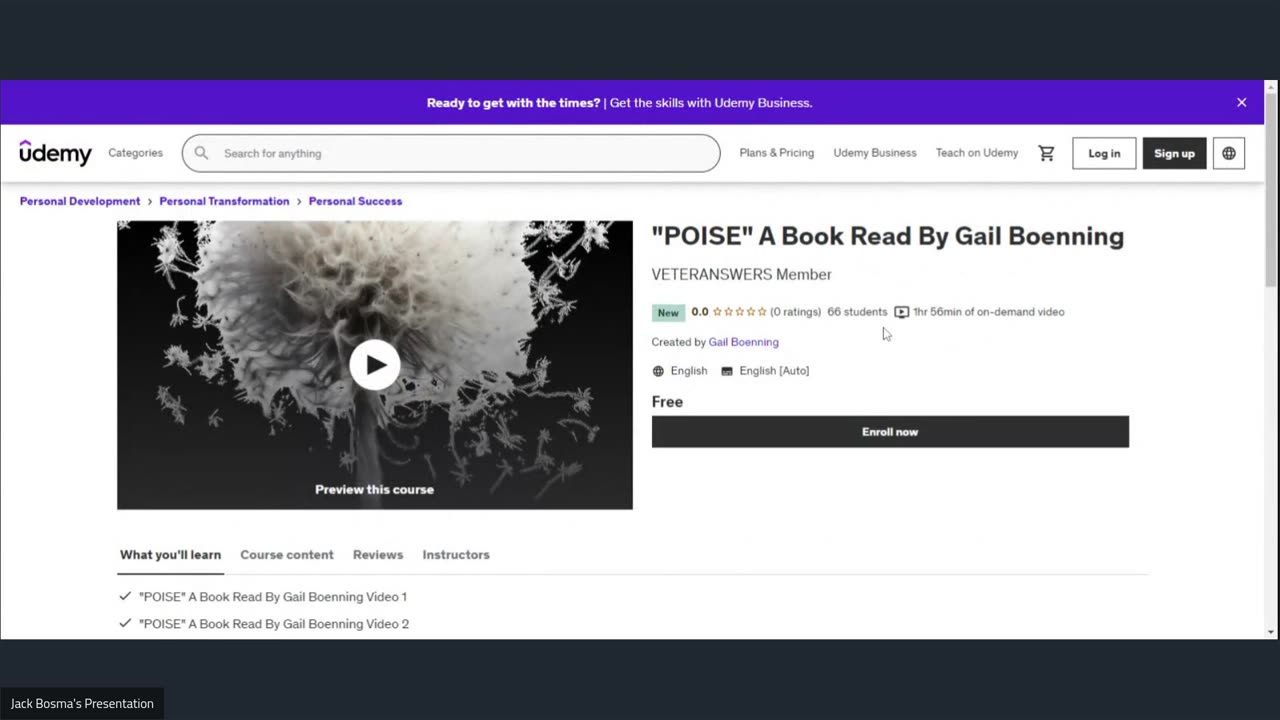
Task: Click the Udemy logo
Action: [x=55, y=153]
